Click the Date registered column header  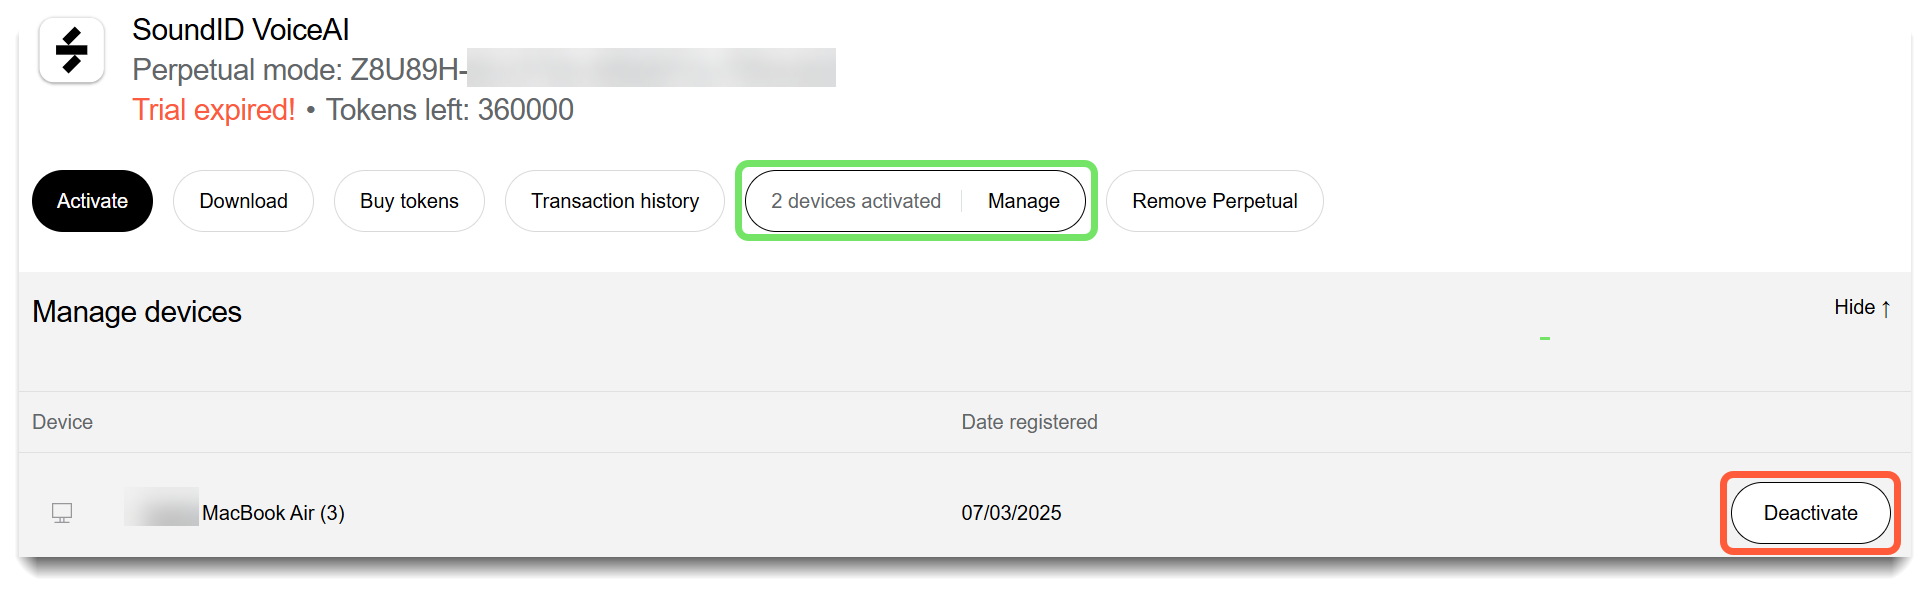click(1029, 422)
